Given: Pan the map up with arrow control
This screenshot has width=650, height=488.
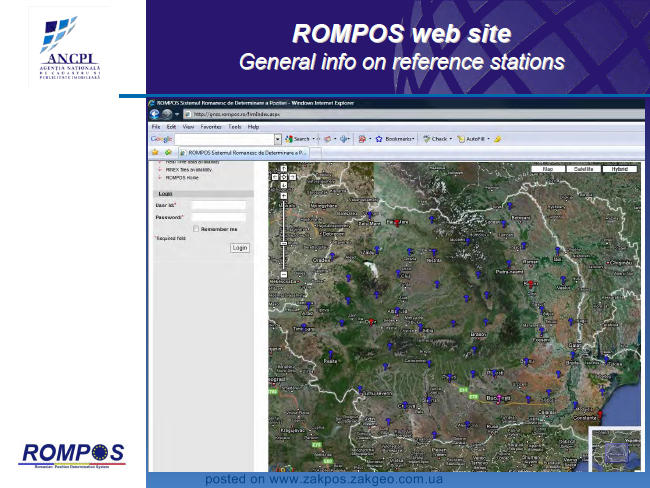Looking at the screenshot, I should point(284,169).
